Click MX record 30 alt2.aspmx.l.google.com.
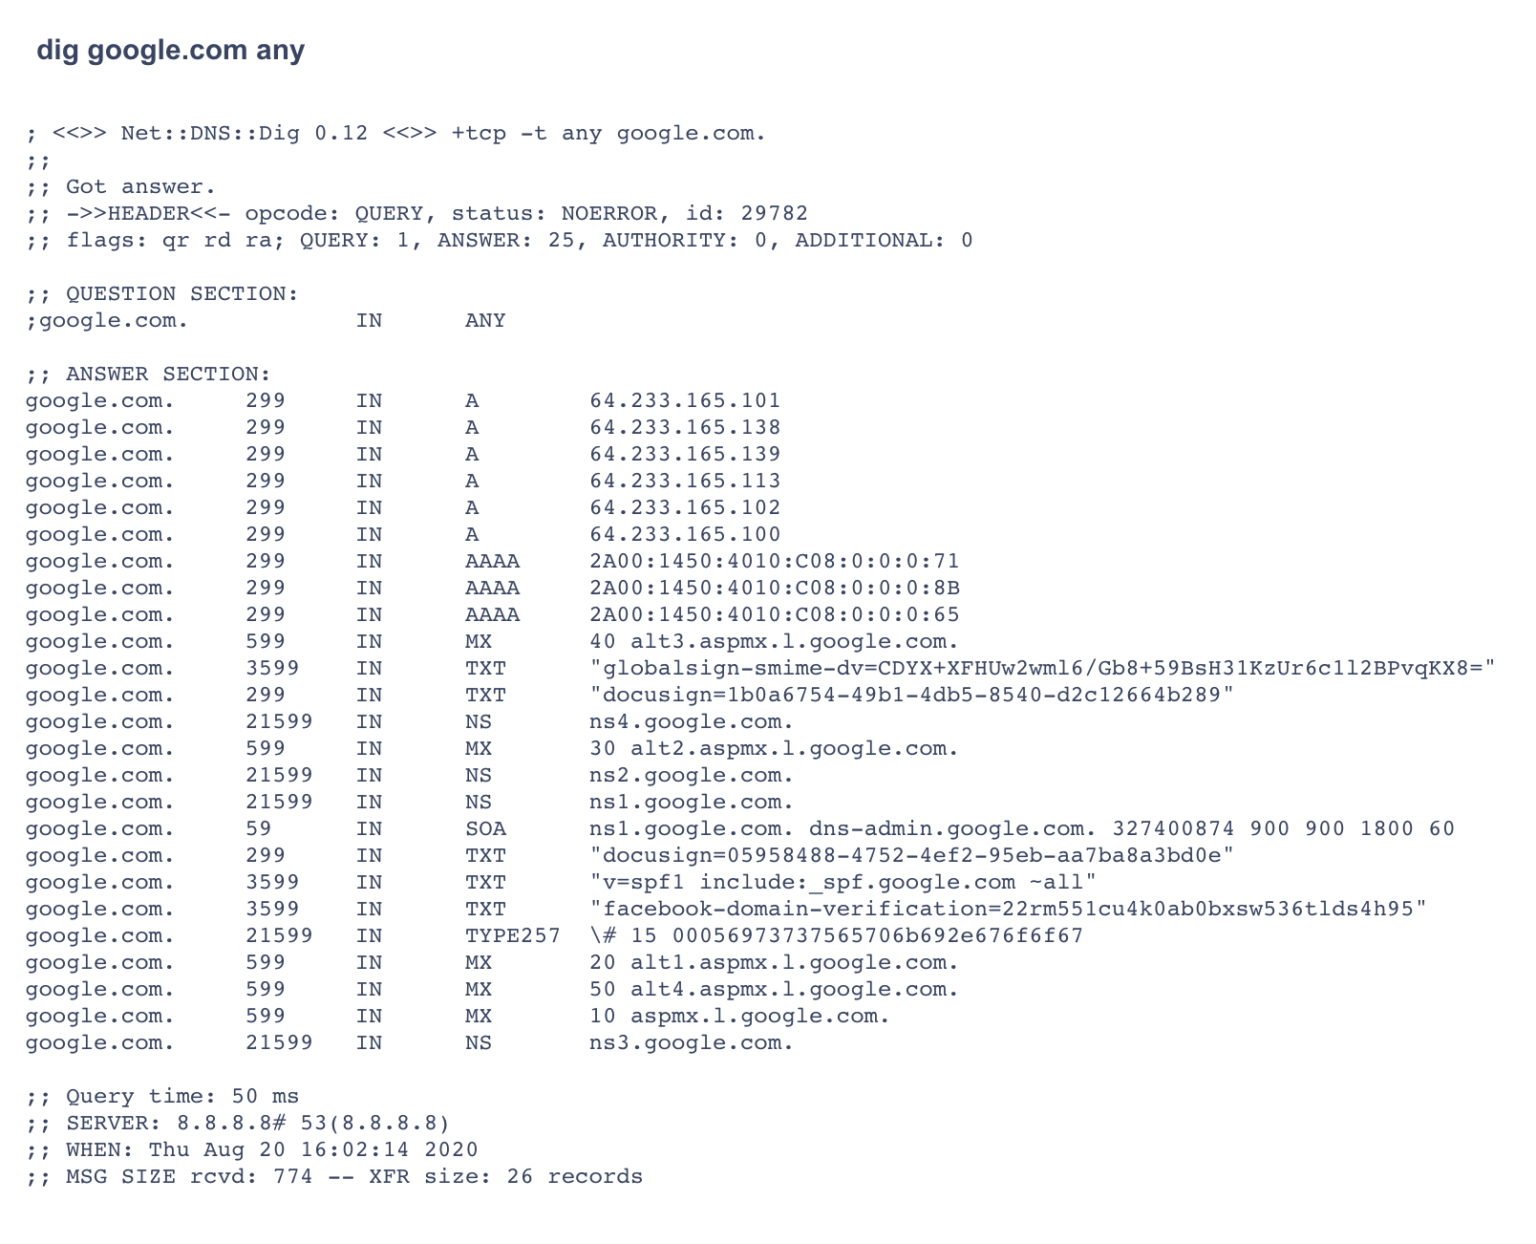This screenshot has height=1244, width=1536. (x=773, y=749)
